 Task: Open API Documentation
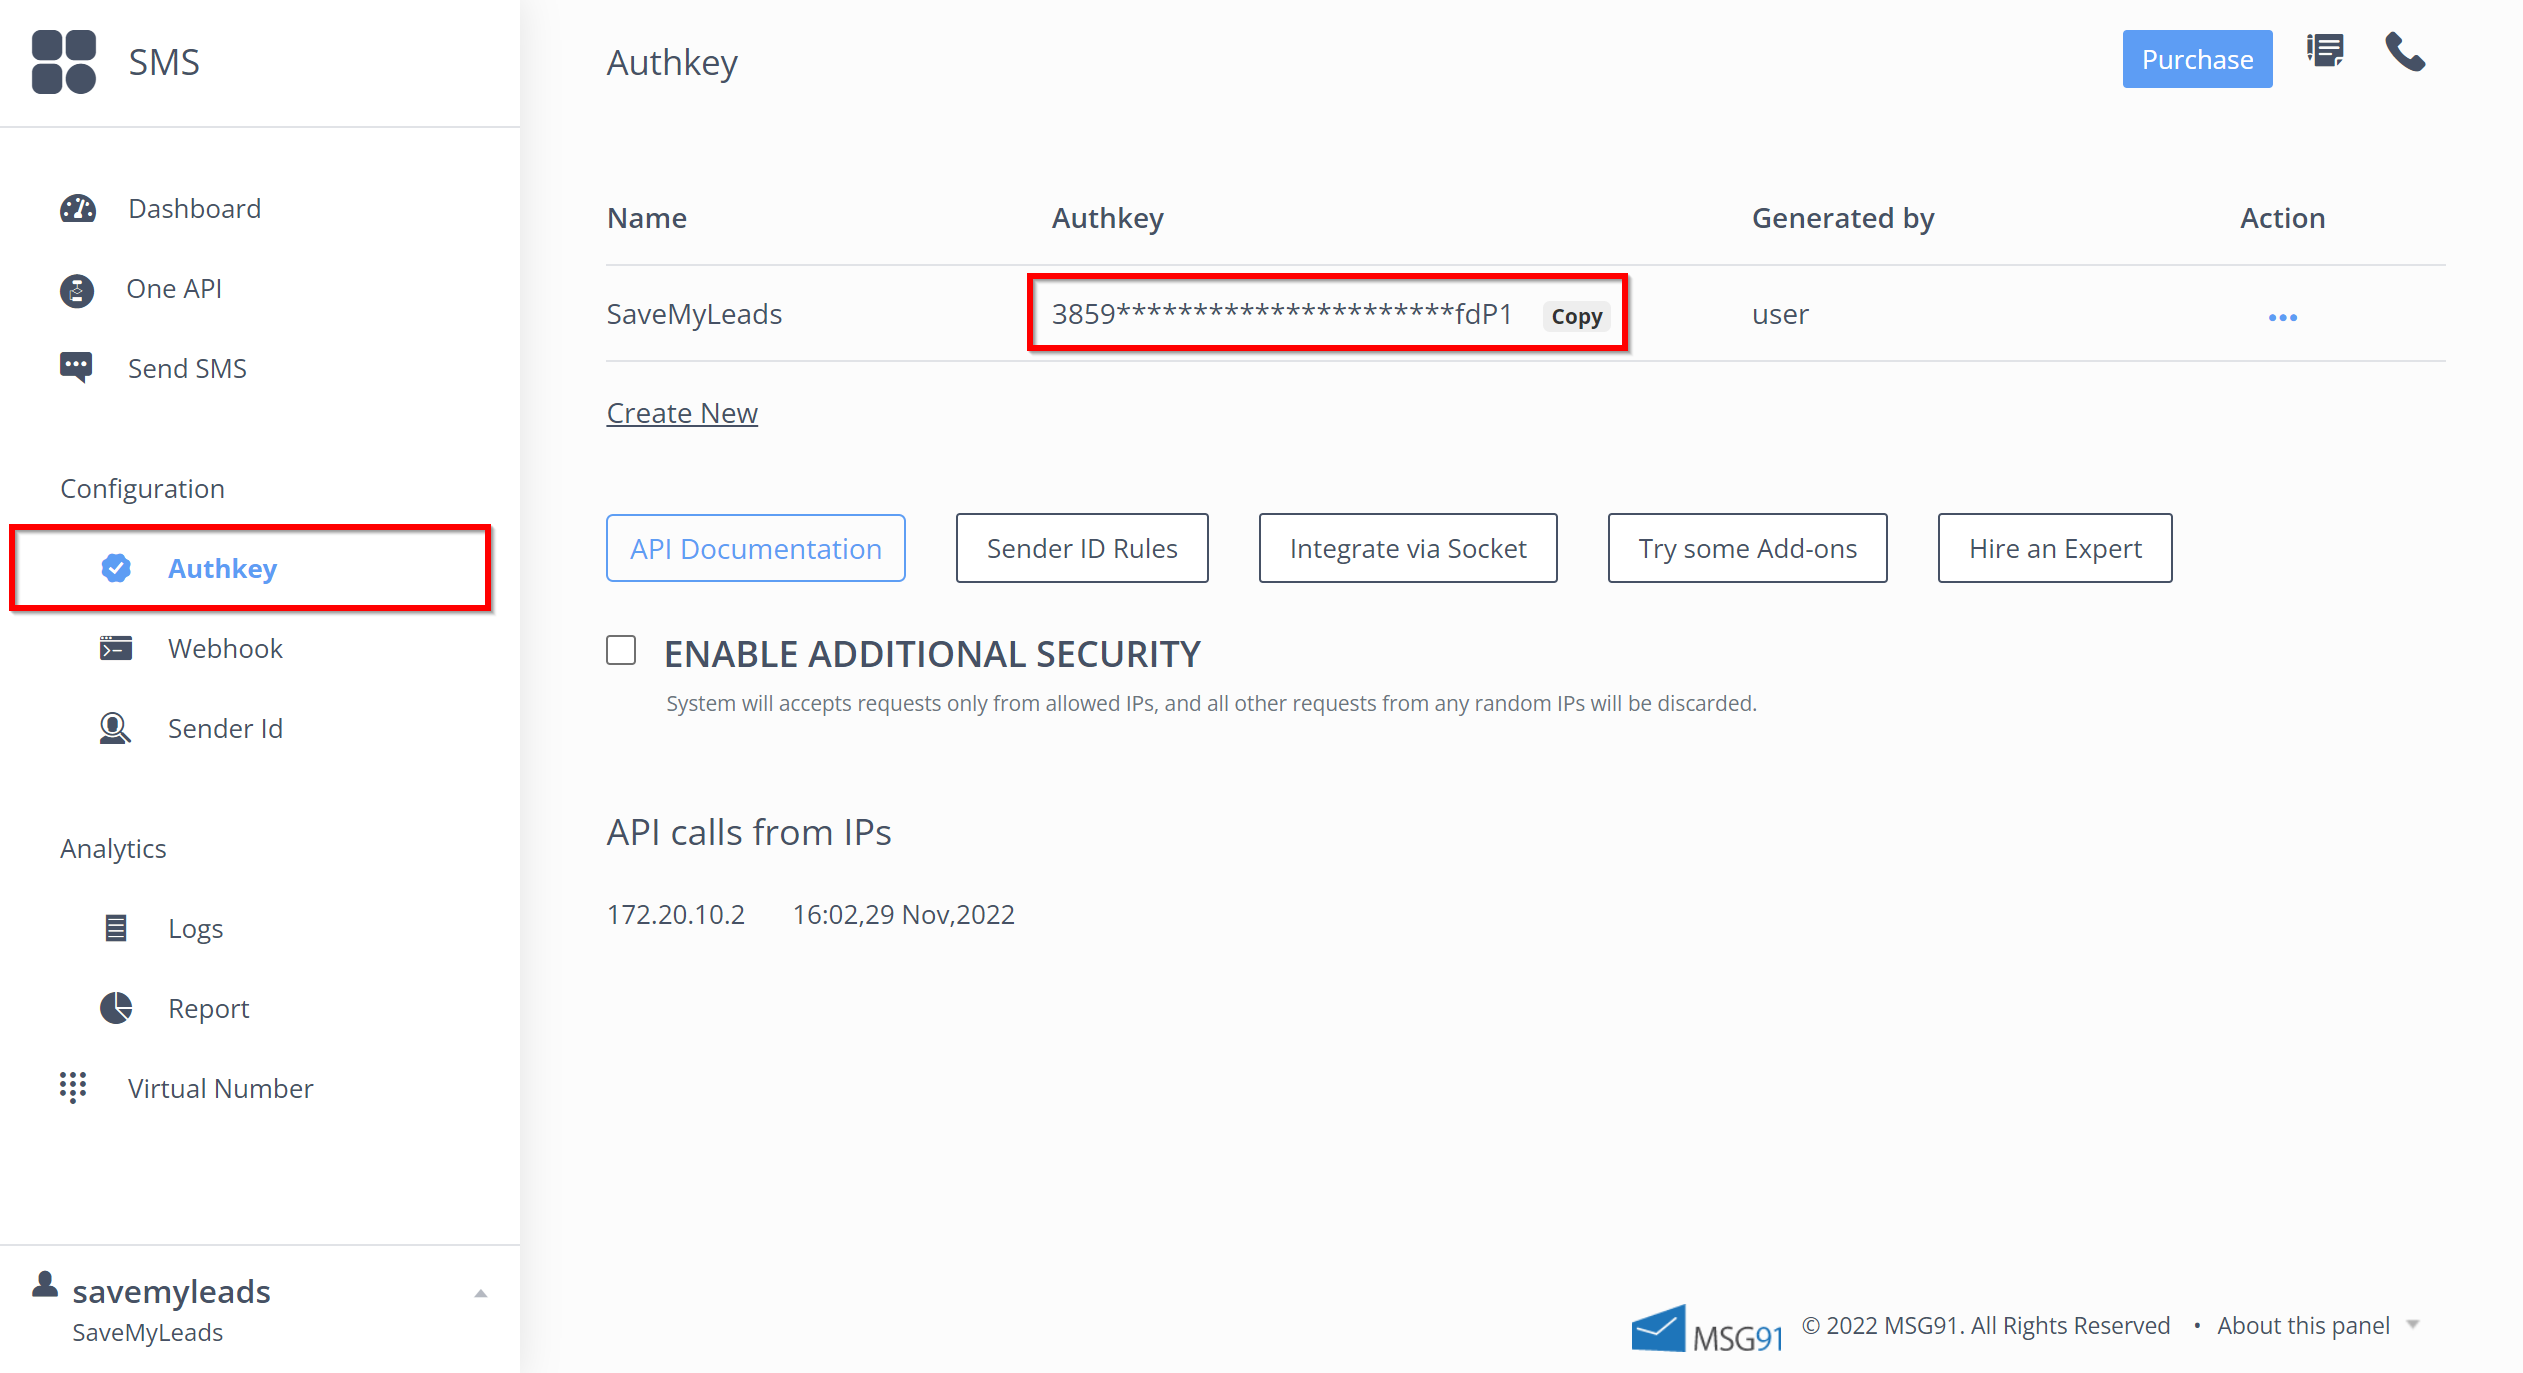pos(755,548)
